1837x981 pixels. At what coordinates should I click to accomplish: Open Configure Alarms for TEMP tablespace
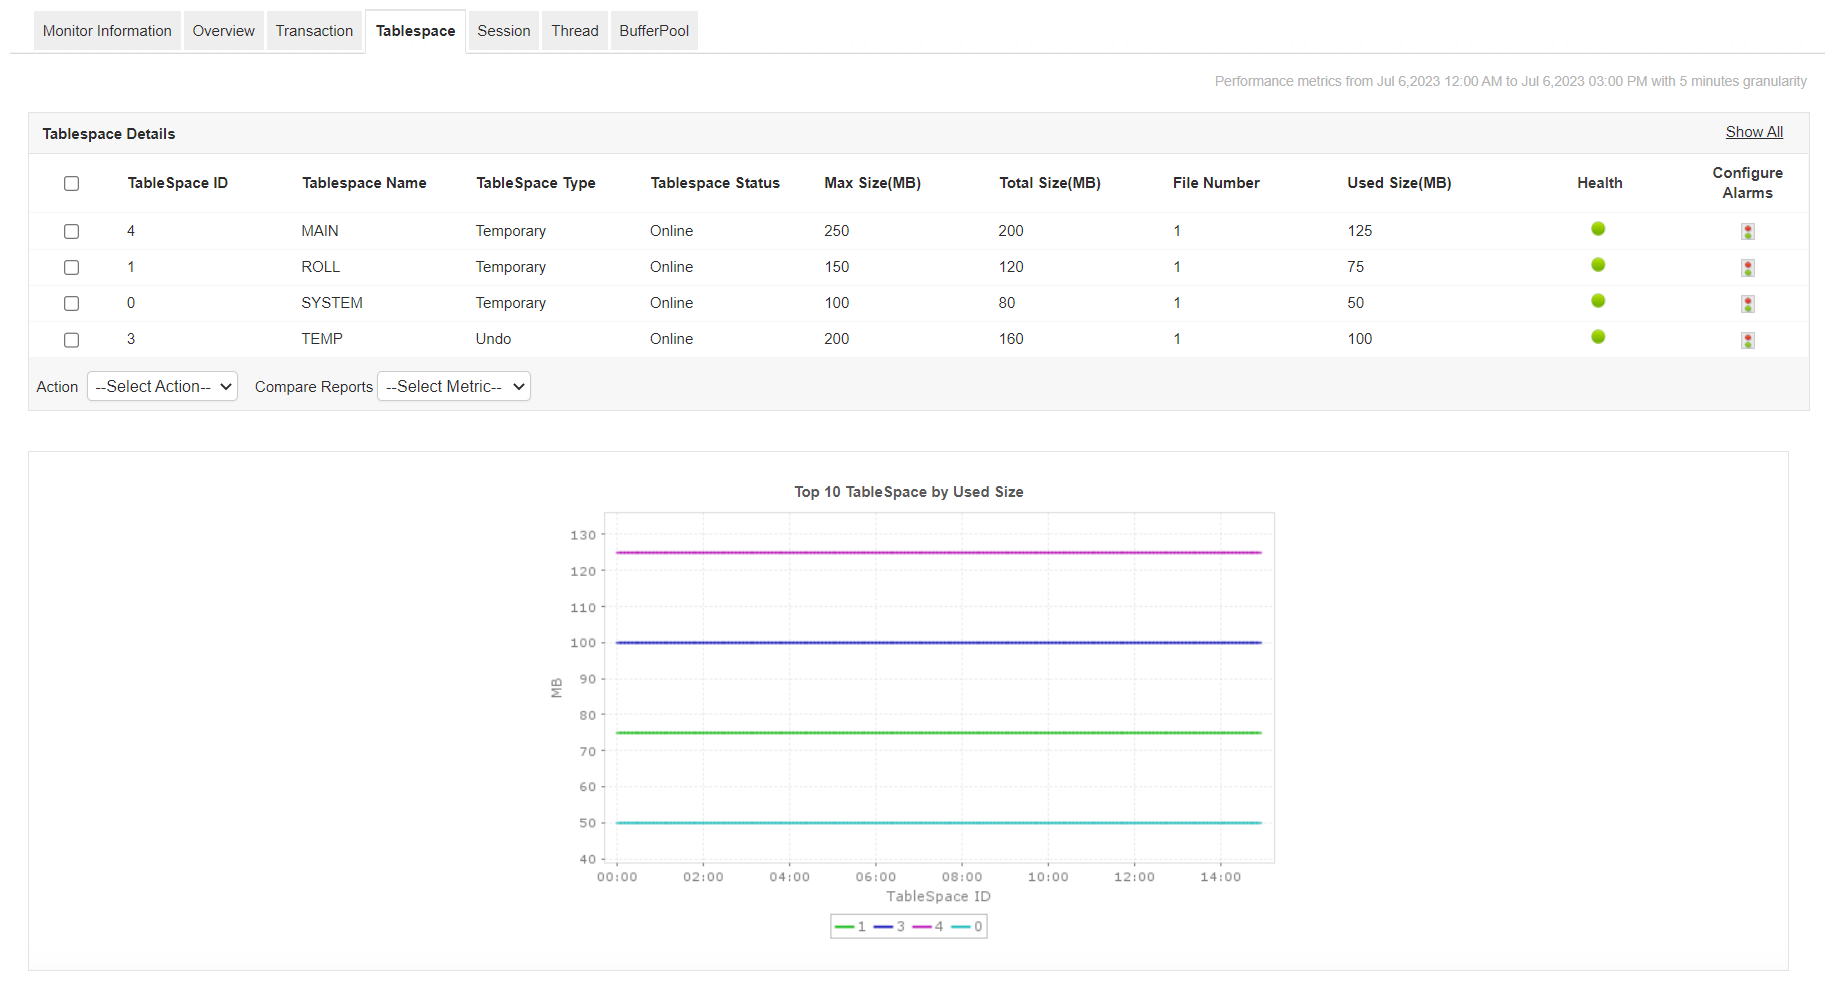(x=1748, y=340)
